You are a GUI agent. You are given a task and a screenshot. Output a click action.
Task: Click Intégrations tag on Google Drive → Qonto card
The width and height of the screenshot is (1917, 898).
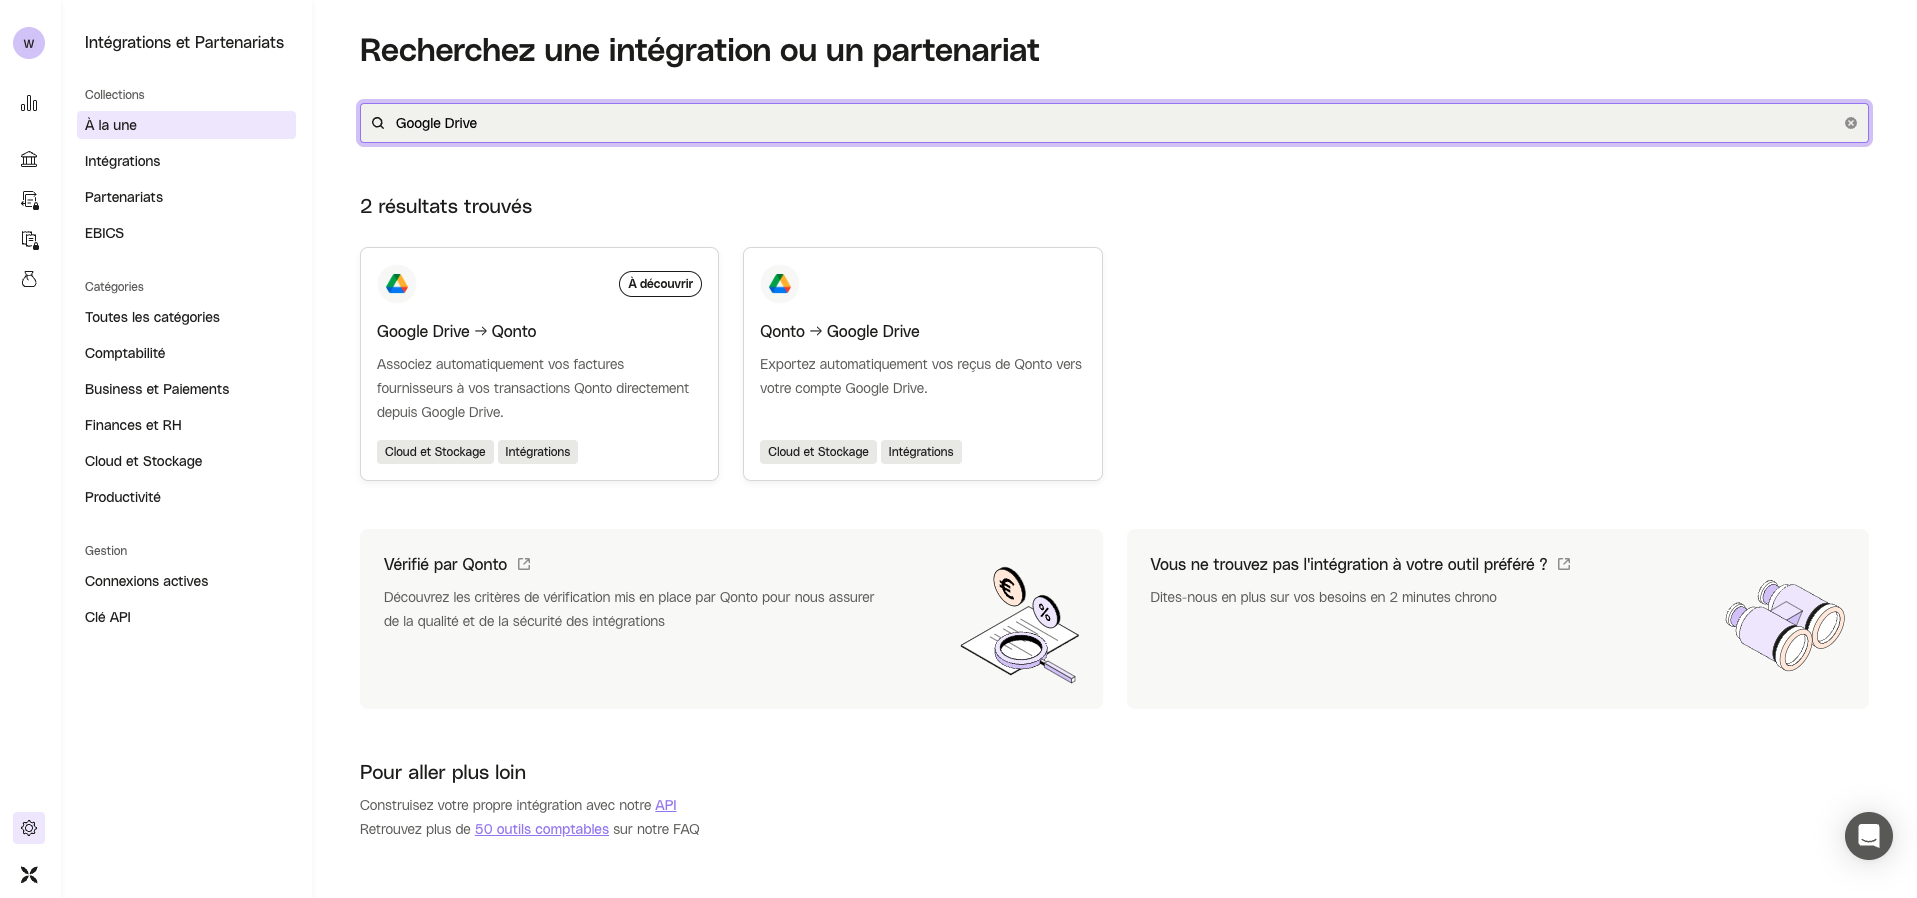tap(537, 452)
